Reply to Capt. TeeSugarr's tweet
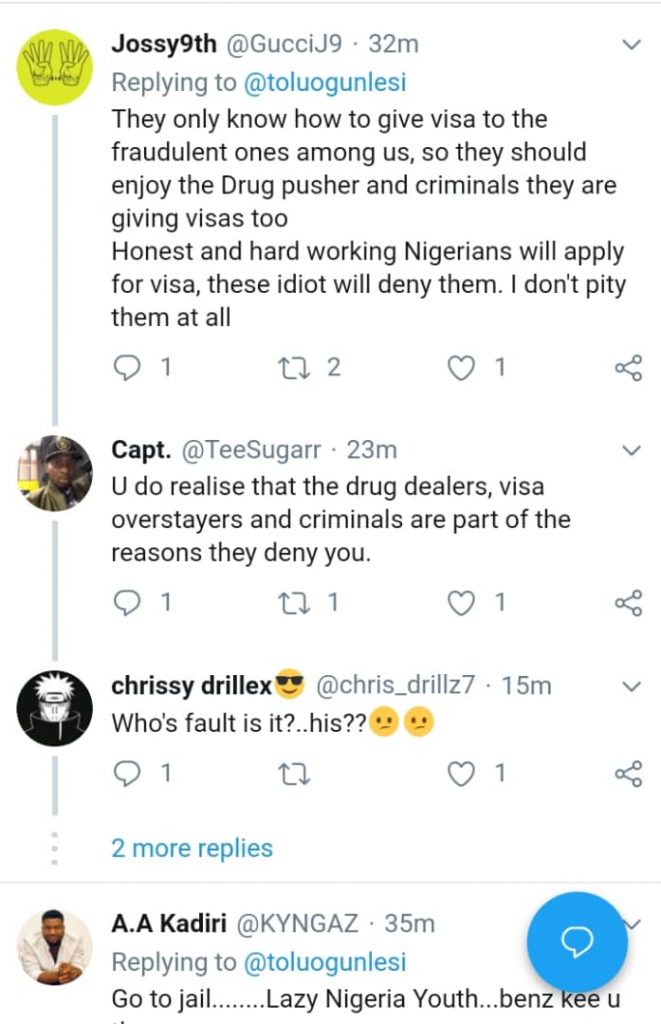The image size is (661, 1024). pyautogui.click(x=127, y=602)
